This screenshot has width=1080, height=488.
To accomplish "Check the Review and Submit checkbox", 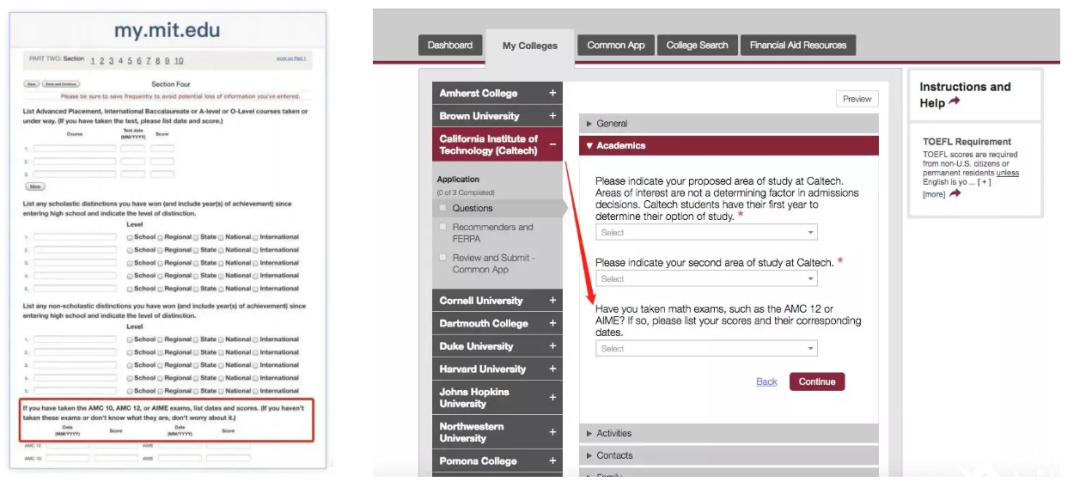I will pos(442,257).
